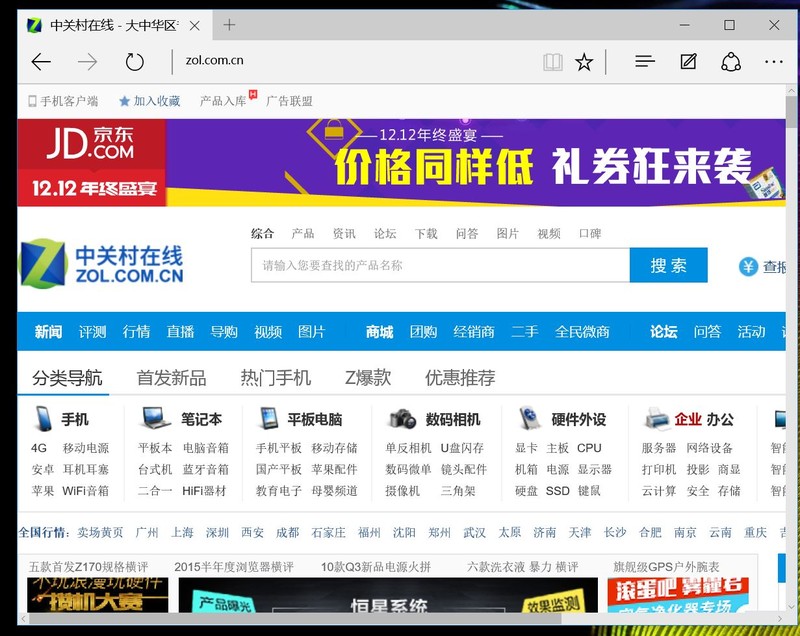Viewport: 800px width, 636px height.
Task: Click the 手机客户端 phone icon link
Action: coord(63,101)
